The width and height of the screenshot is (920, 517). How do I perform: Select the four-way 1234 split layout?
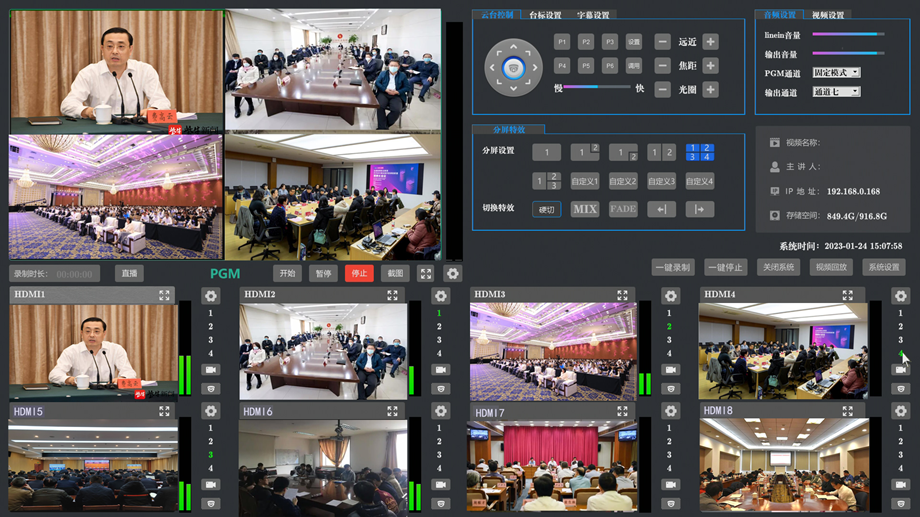point(699,152)
